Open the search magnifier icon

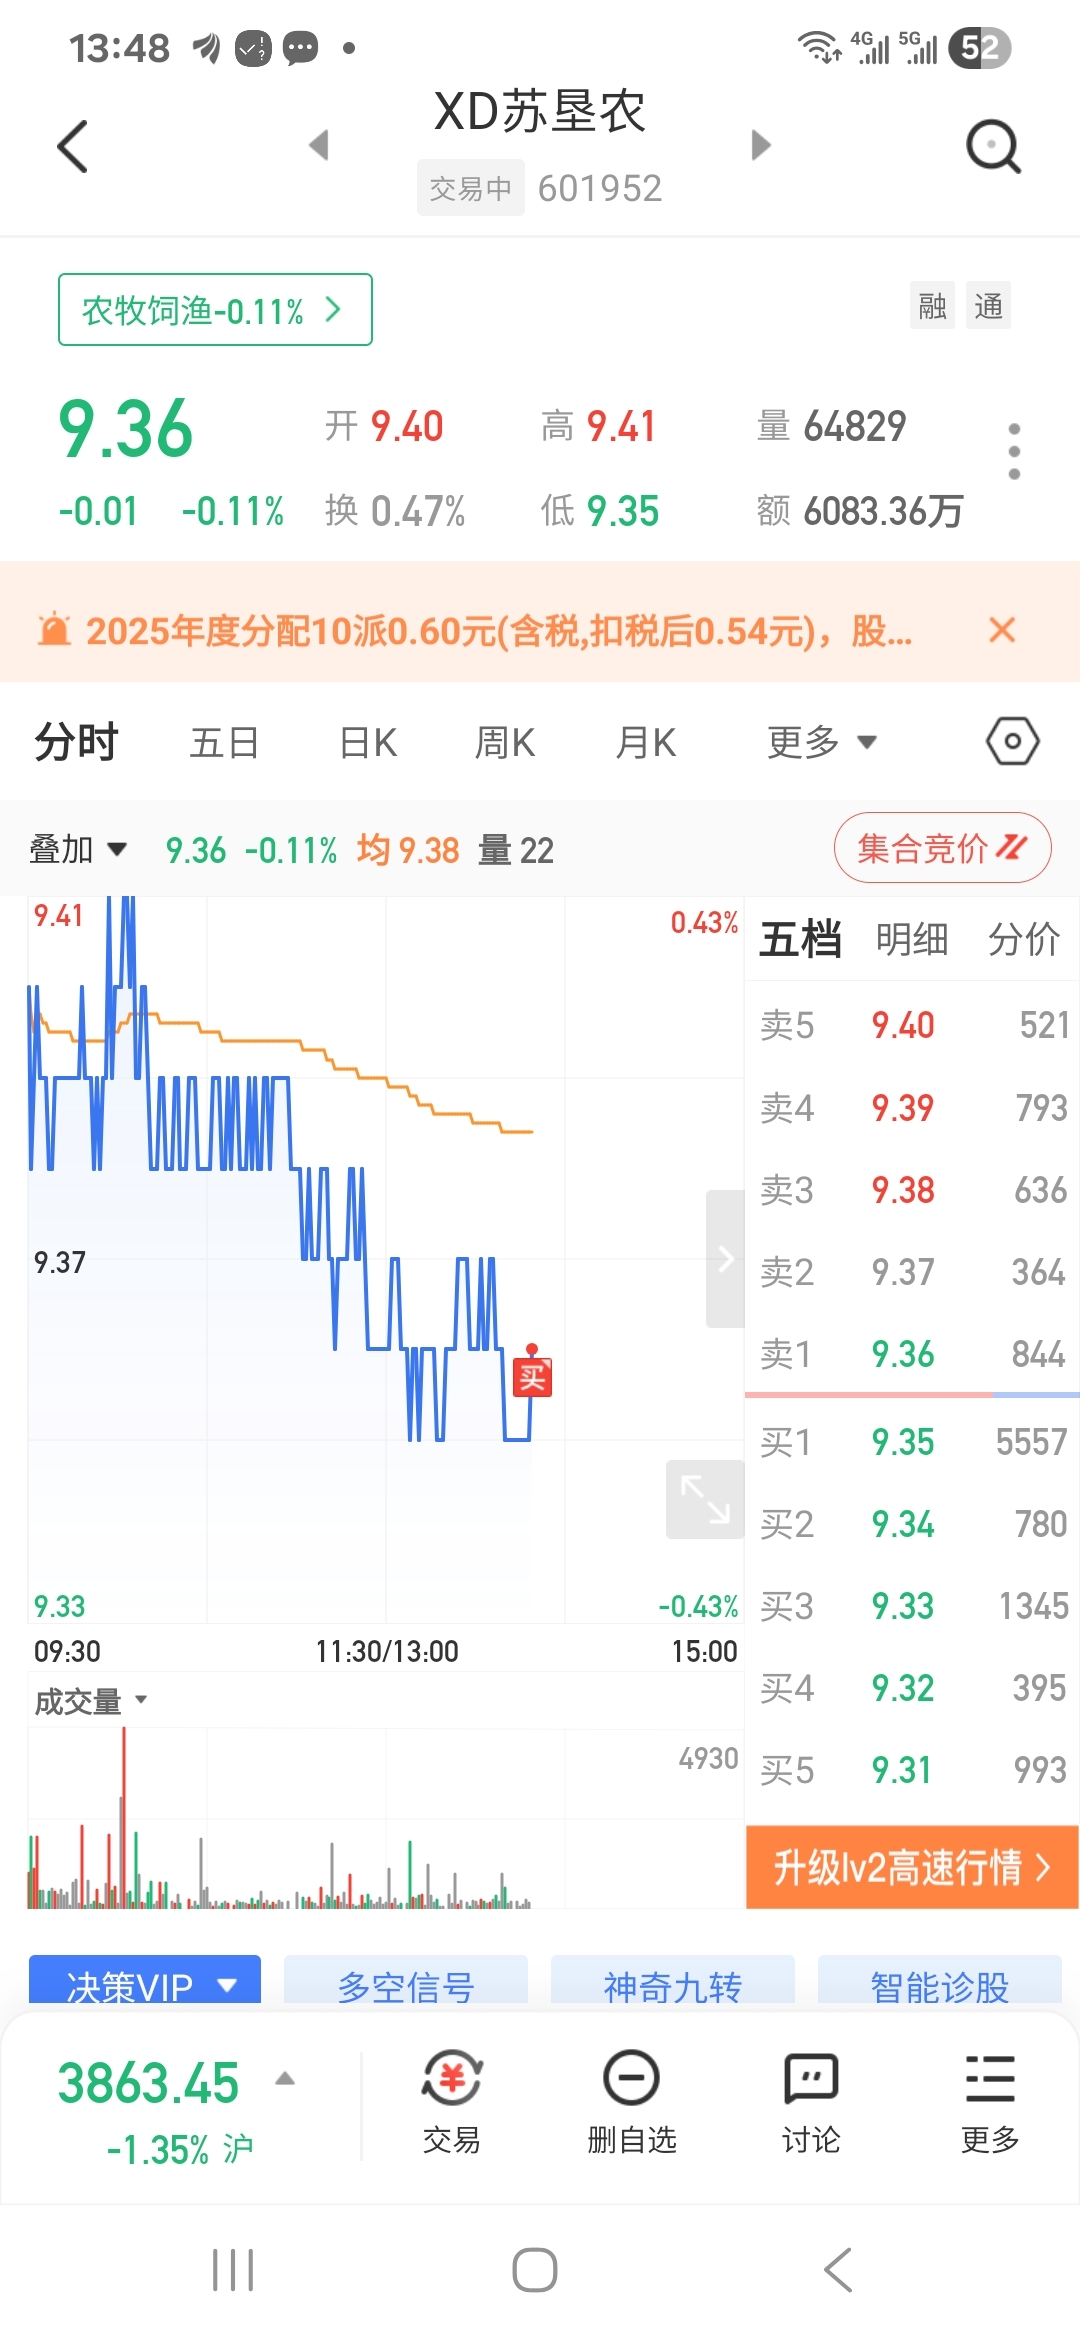[993, 147]
